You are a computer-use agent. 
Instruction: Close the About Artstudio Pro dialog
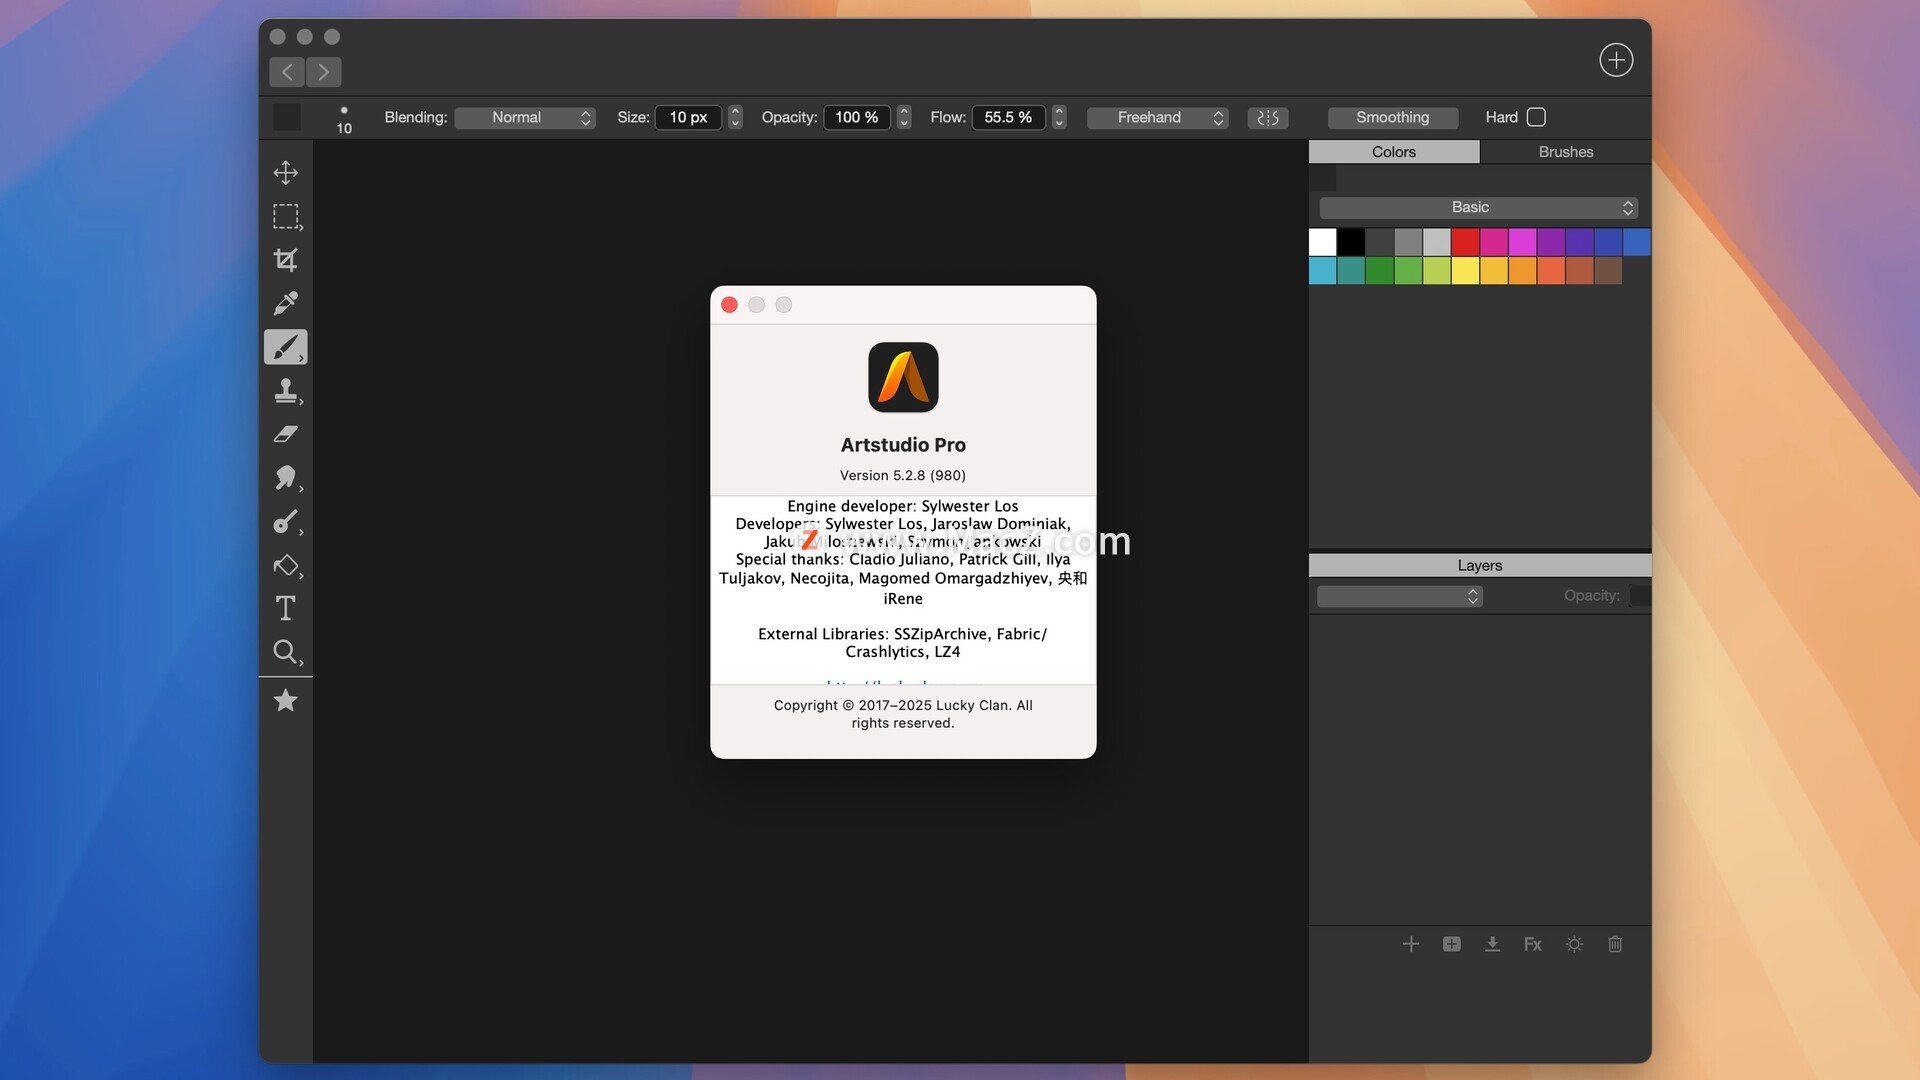729,305
